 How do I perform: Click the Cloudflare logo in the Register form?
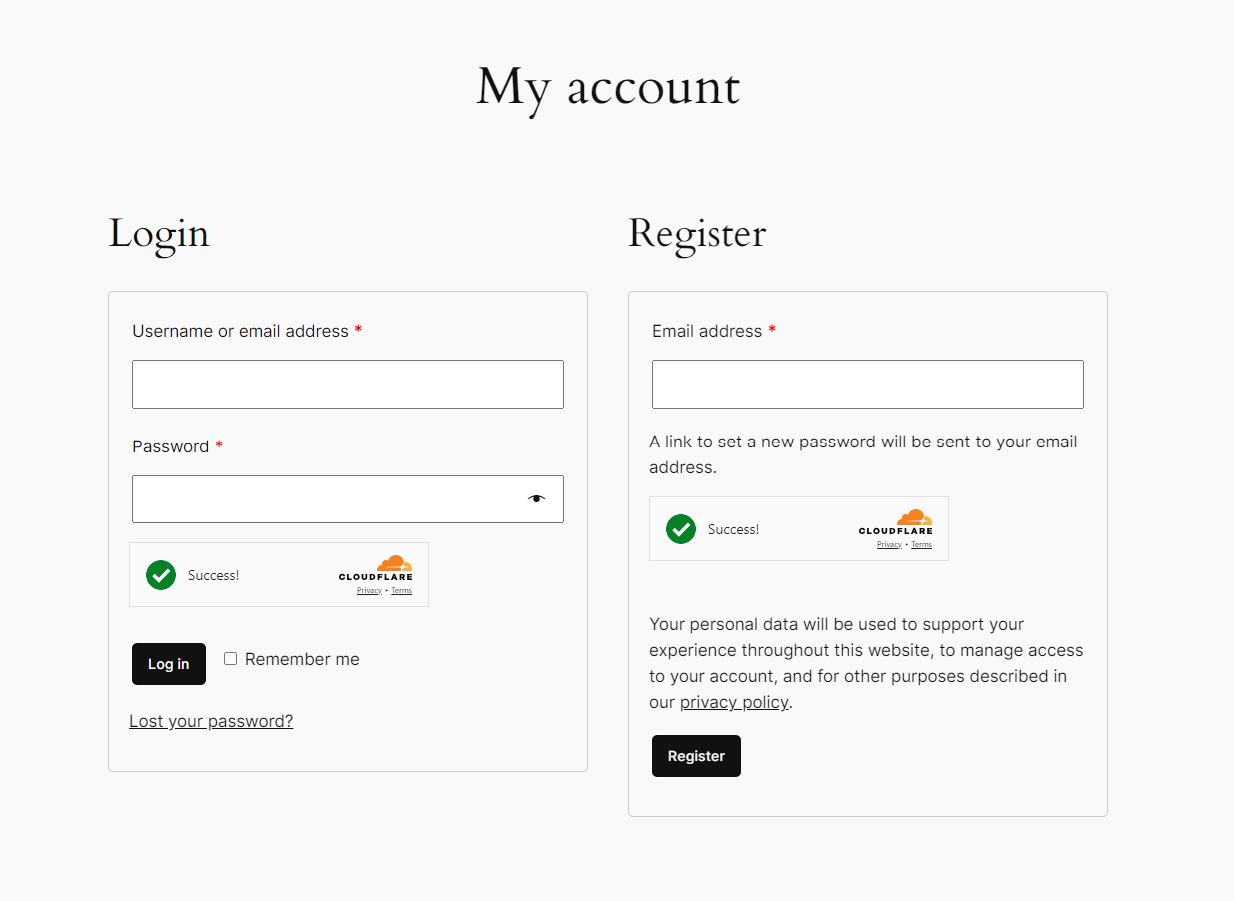[896, 523]
